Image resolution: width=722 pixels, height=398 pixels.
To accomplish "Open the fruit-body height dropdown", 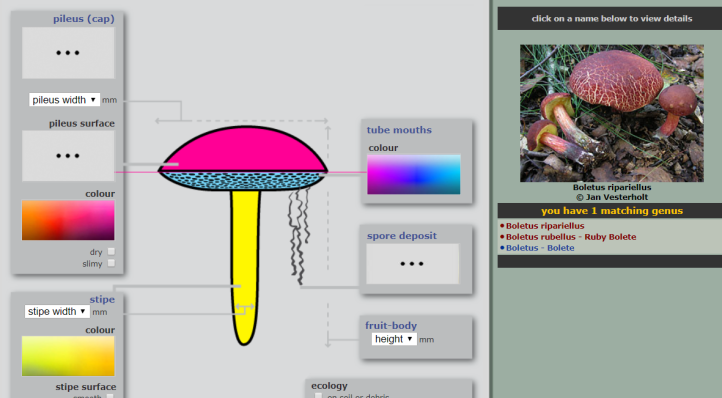I will click(x=394, y=339).
